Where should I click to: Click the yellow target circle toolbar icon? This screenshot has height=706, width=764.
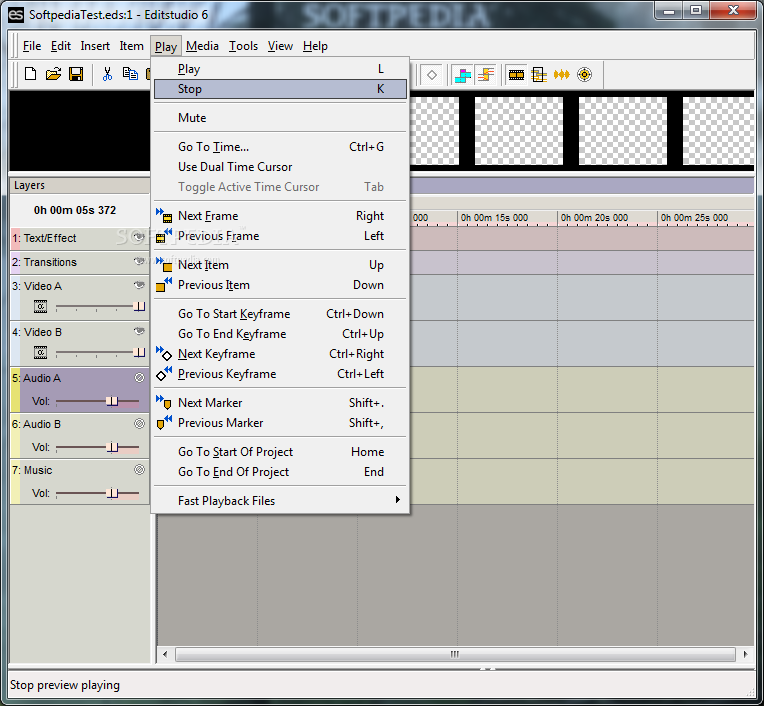(x=584, y=75)
